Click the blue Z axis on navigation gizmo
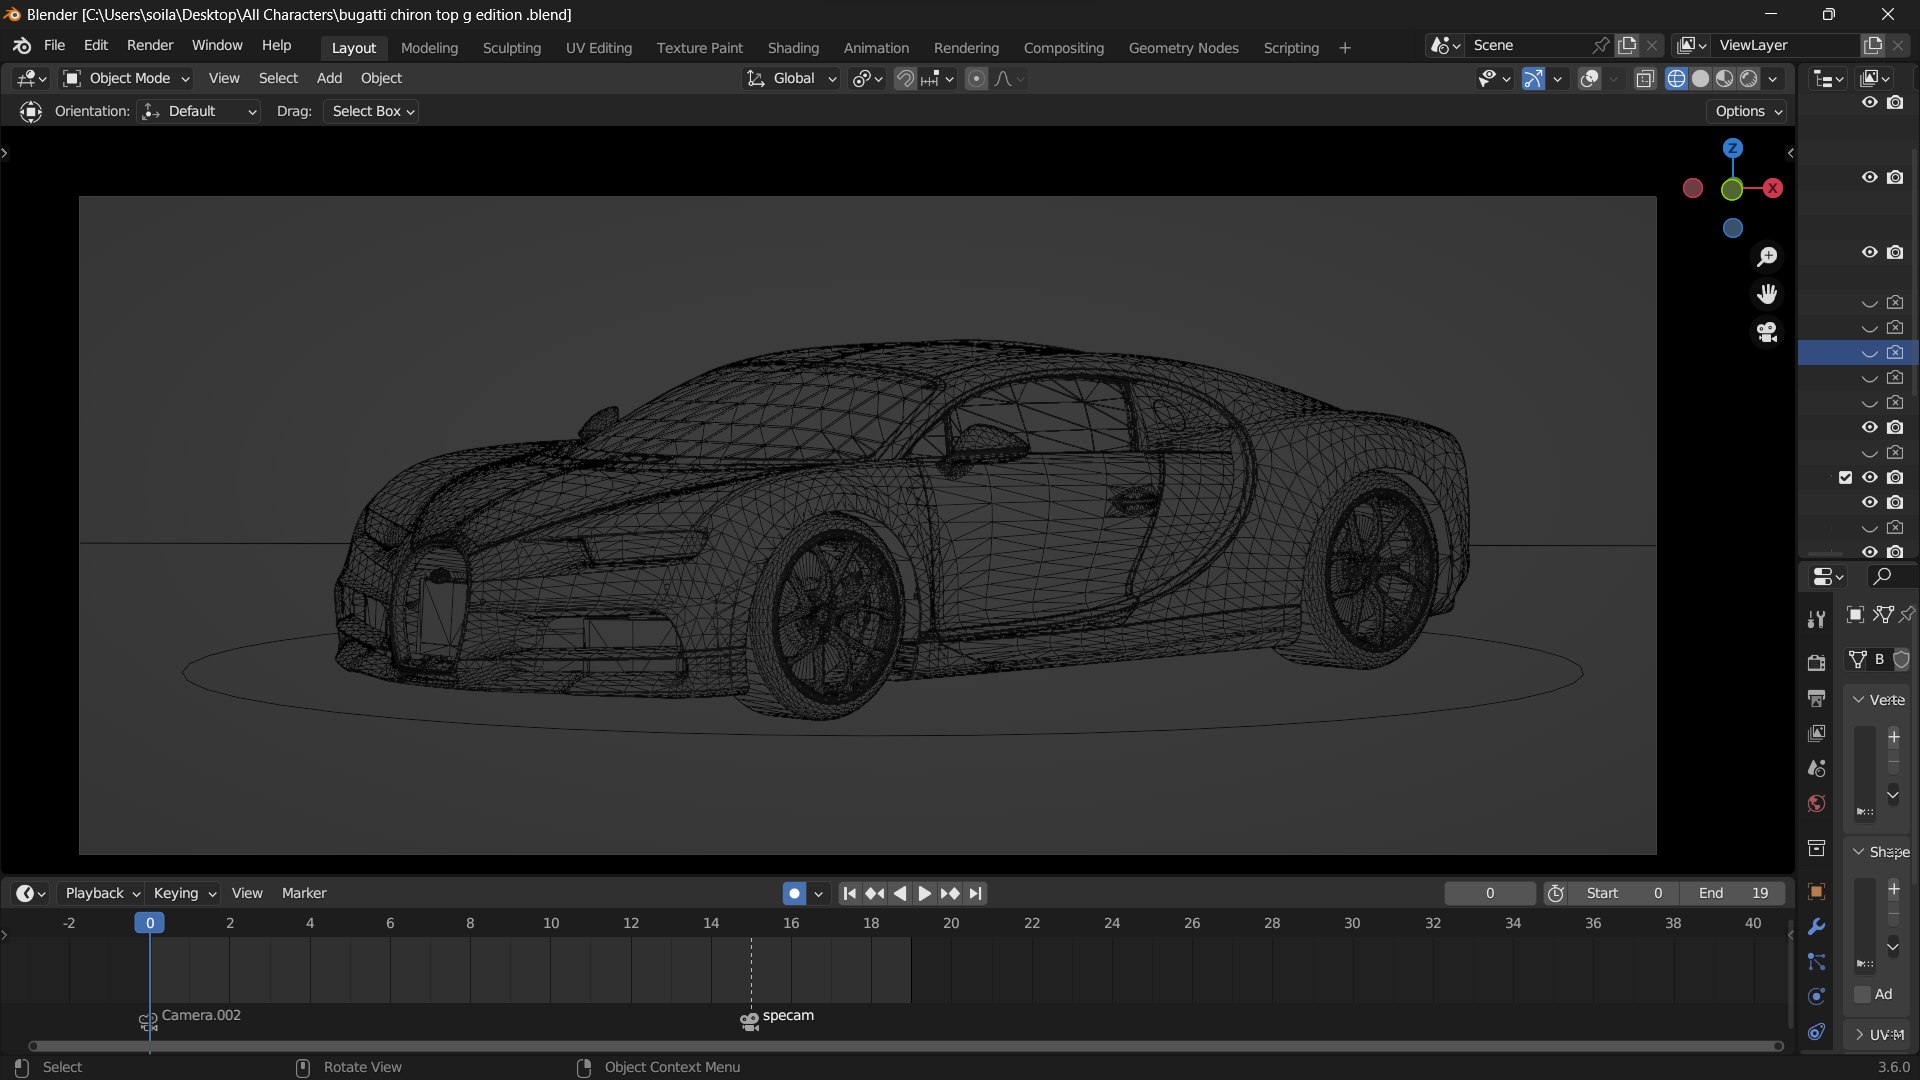The width and height of the screenshot is (1920, 1080). coord(1732,148)
